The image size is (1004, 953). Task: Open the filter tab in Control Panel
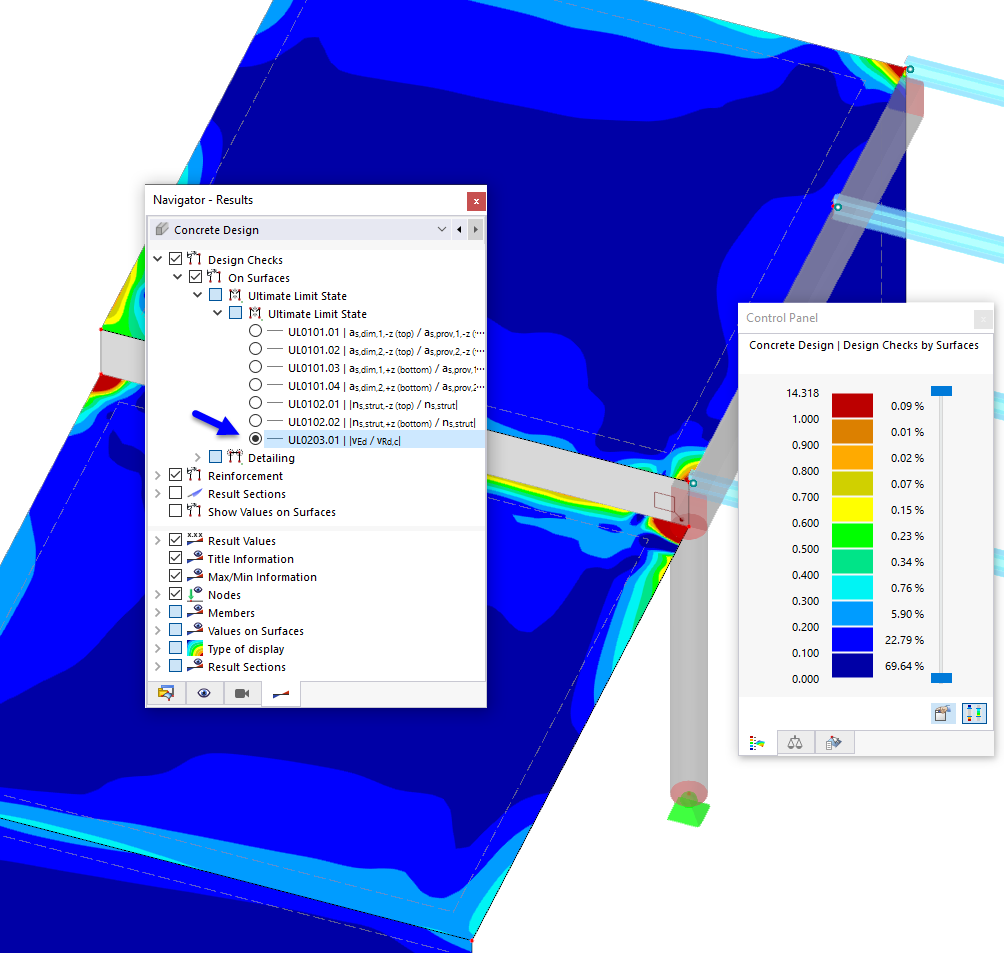834,742
